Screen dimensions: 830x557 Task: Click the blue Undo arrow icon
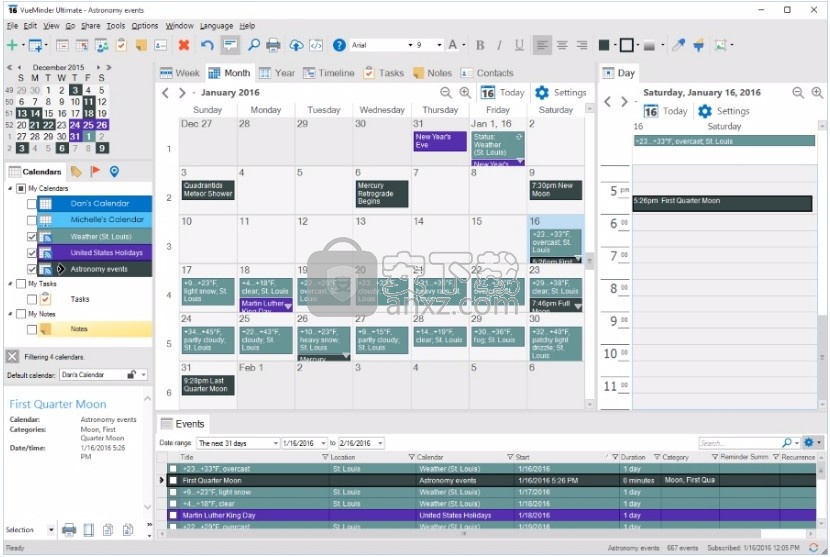click(207, 46)
